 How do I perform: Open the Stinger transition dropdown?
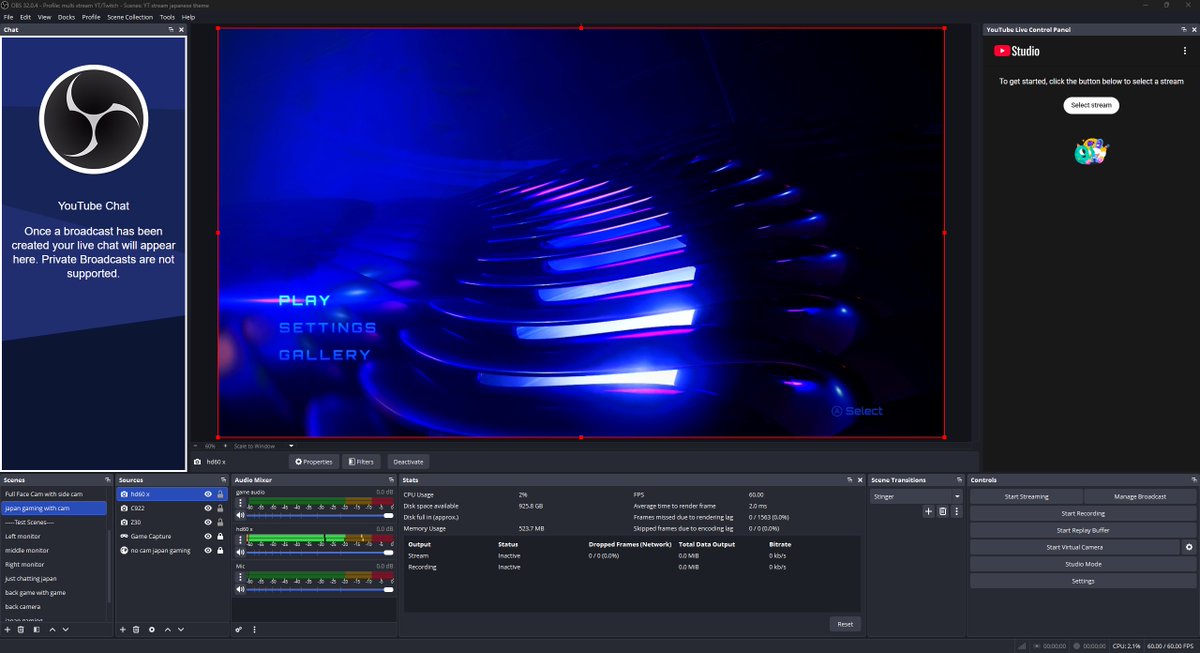pos(916,495)
